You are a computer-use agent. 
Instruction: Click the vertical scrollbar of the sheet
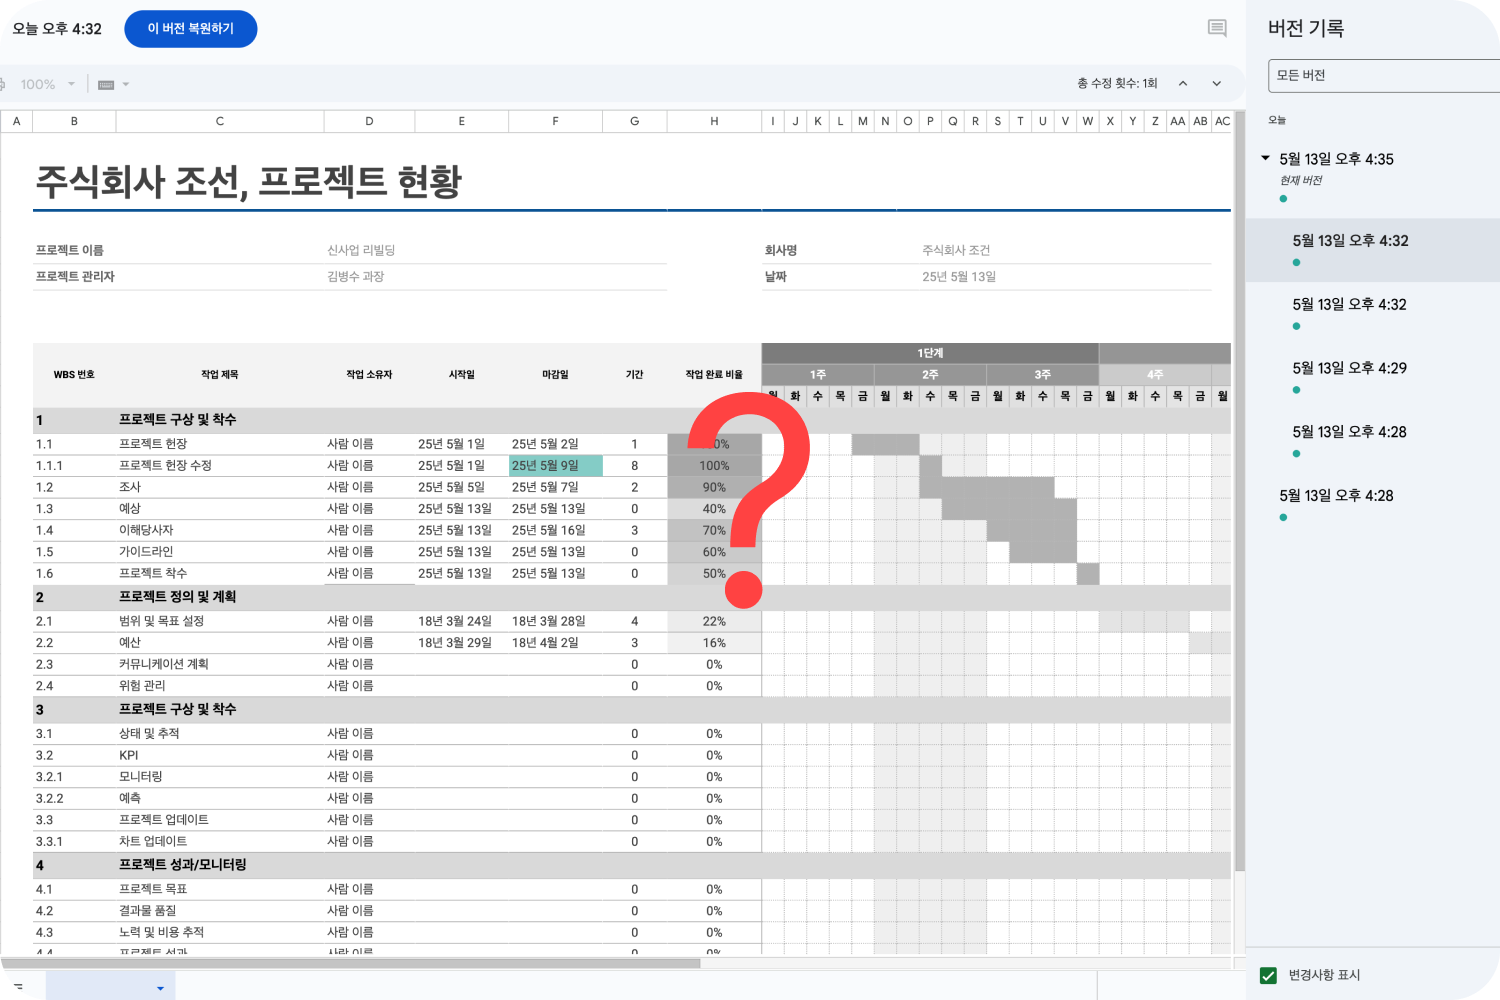tap(1239, 490)
